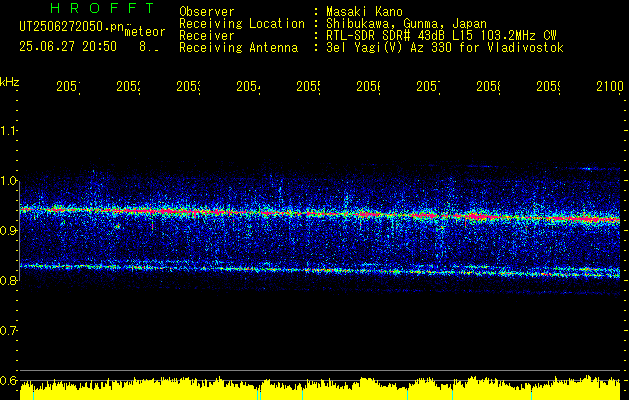Click the 2052 time marker
The height and width of the screenshot is (400, 629).
click(x=128, y=86)
